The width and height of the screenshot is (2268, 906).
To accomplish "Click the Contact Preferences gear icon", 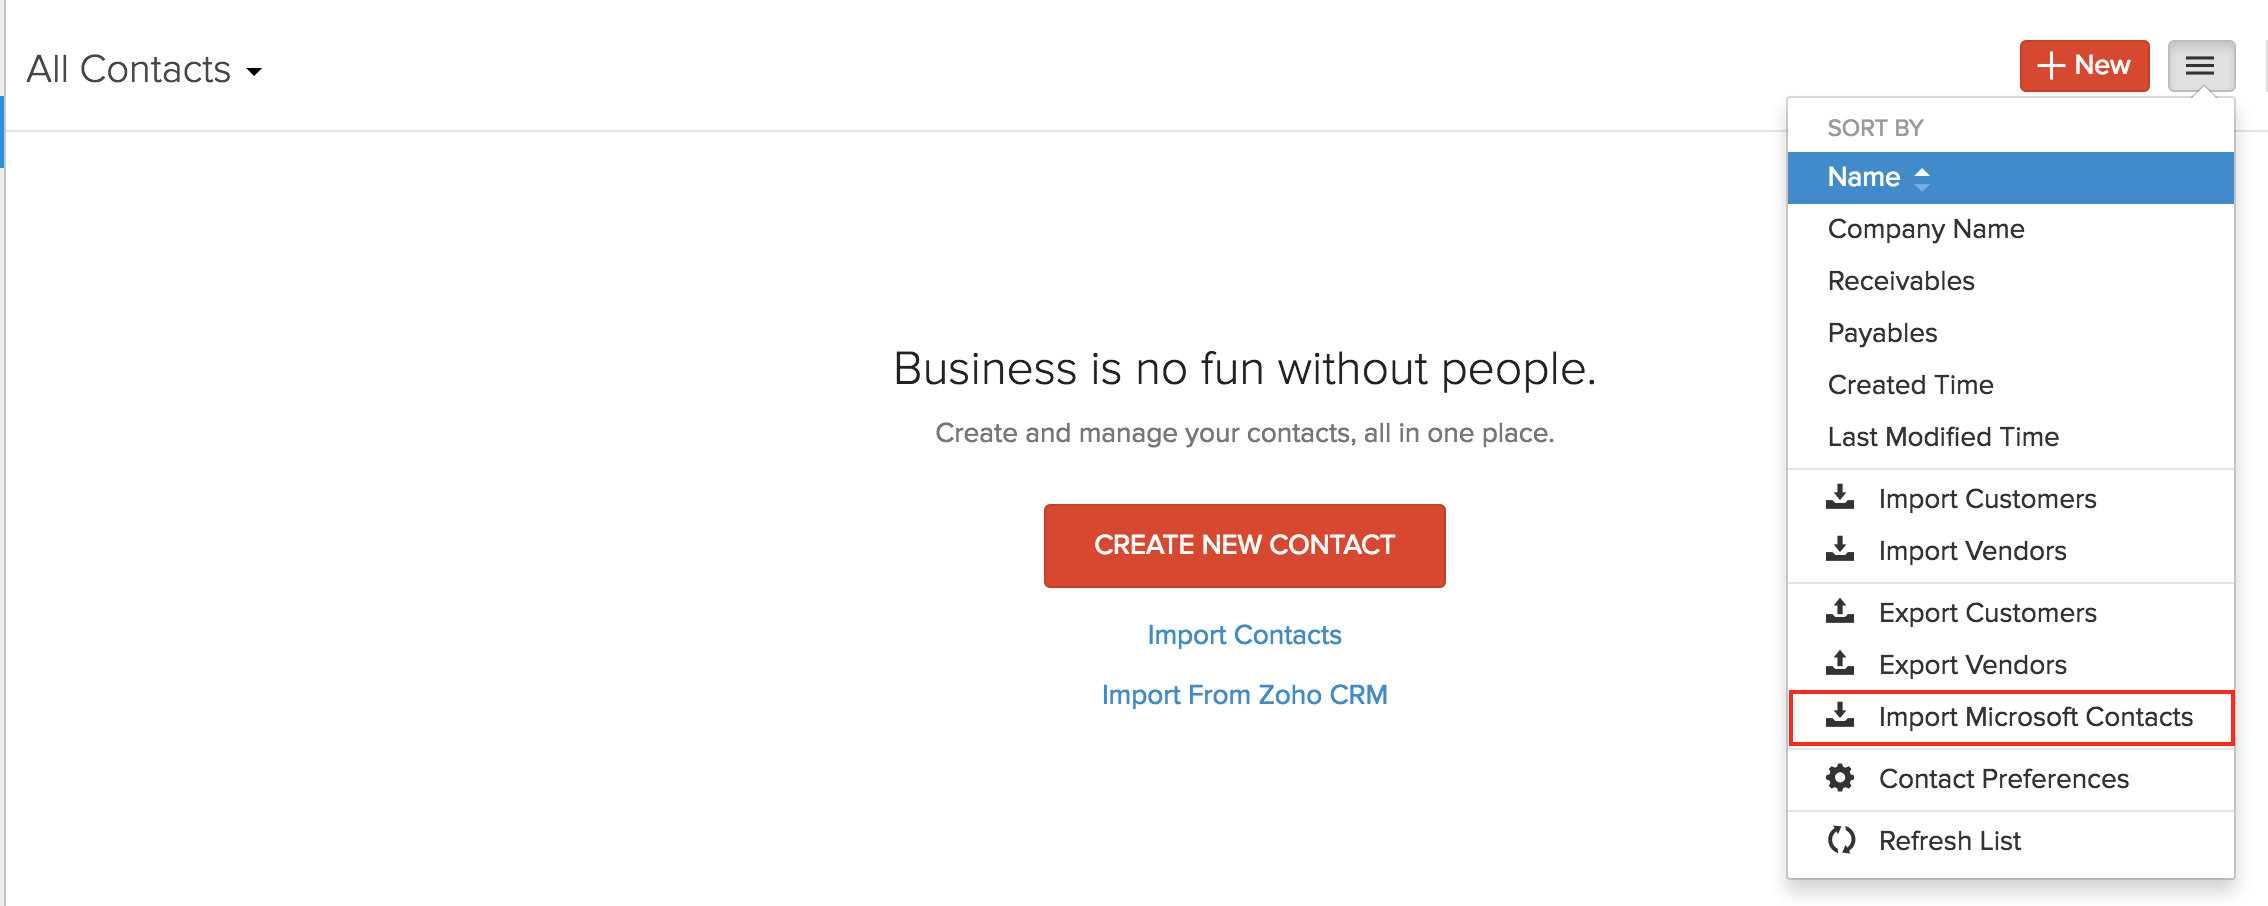I will (x=1840, y=778).
